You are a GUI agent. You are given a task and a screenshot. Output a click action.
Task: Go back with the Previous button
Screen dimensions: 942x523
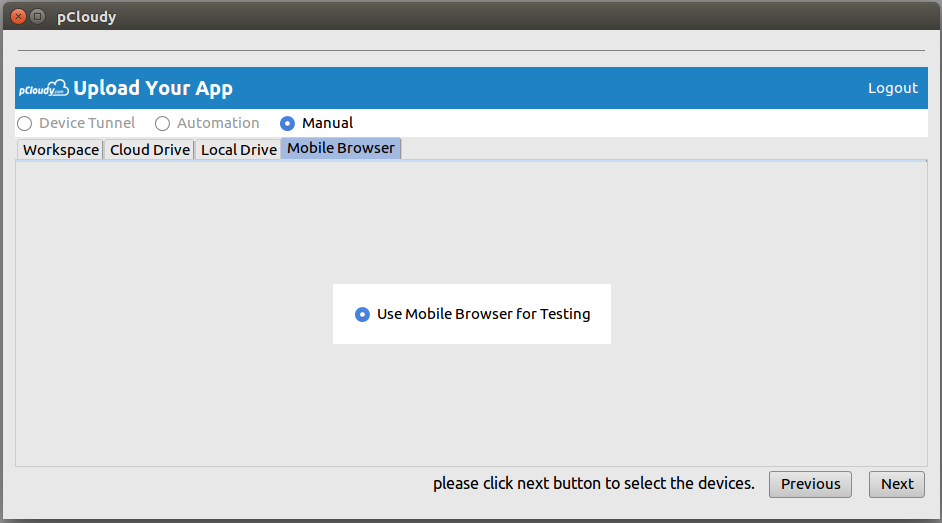(810, 484)
